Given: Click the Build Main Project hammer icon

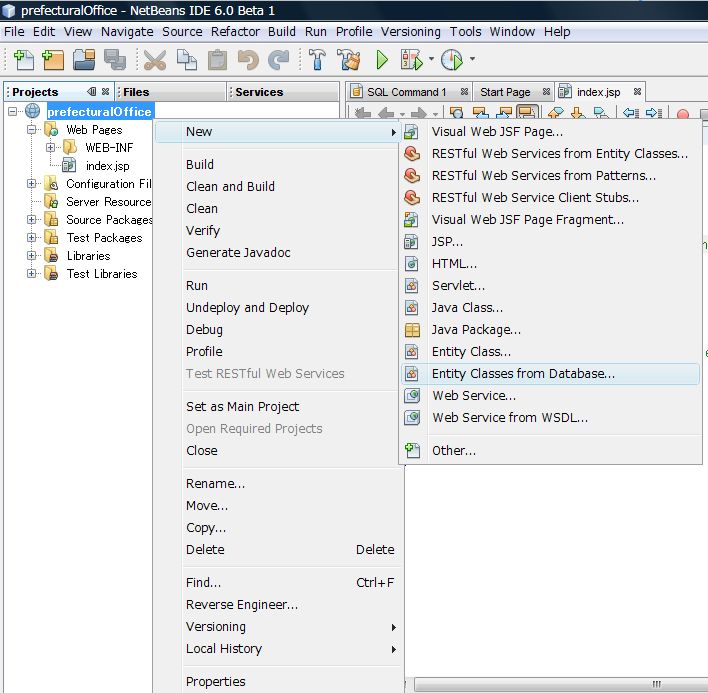Looking at the screenshot, I should 318,60.
